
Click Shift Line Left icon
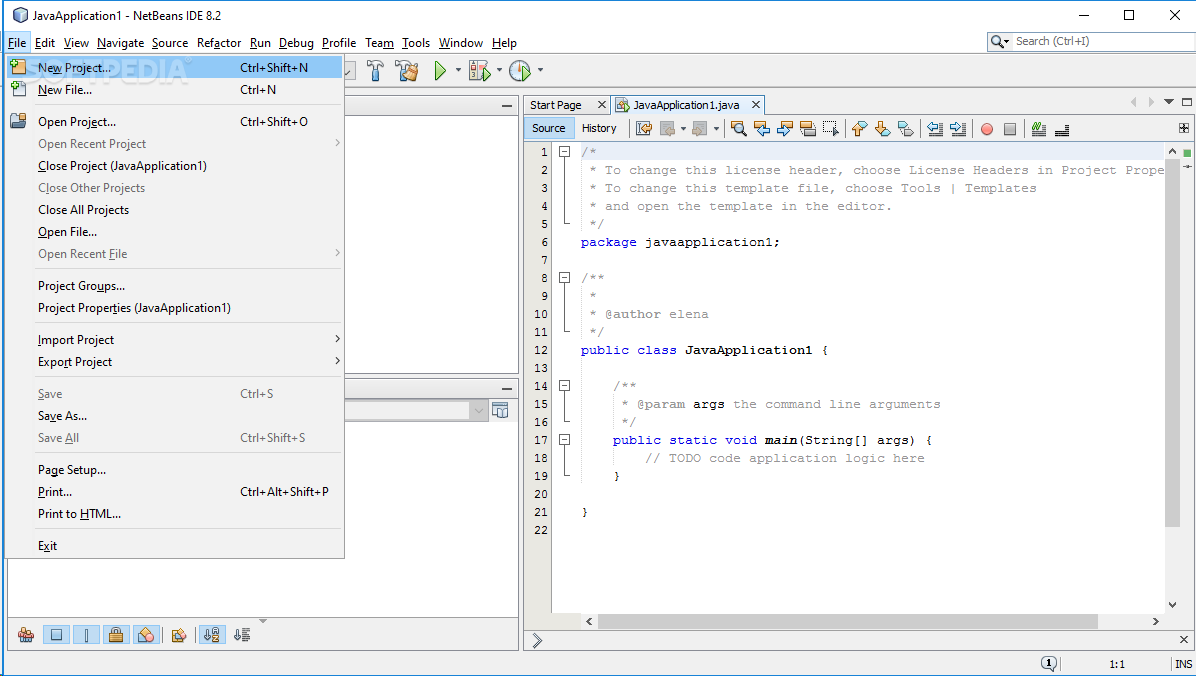pyautogui.click(x=935, y=128)
